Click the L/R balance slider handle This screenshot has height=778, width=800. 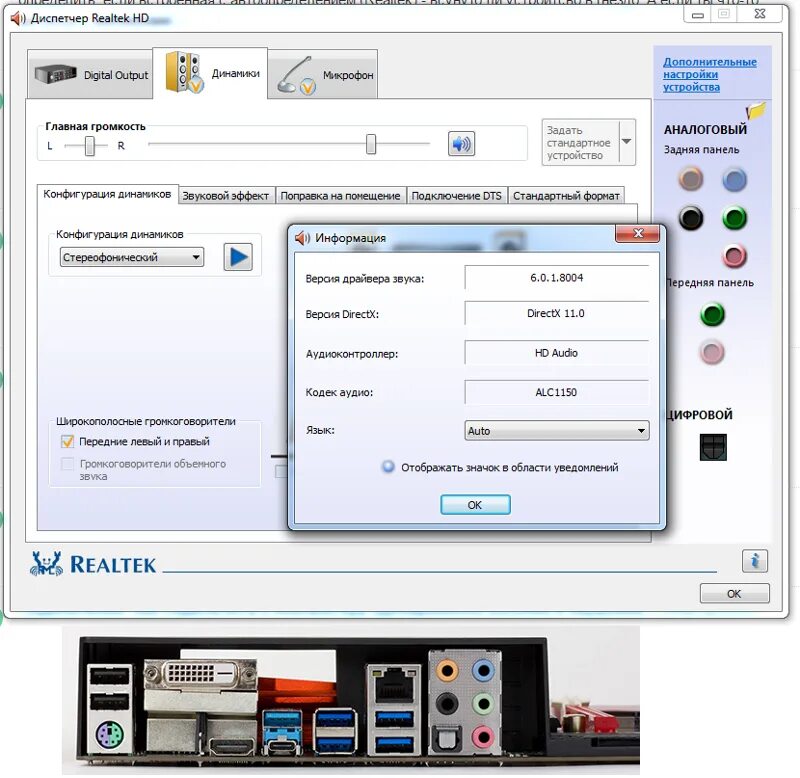click(x=90, y=146)
